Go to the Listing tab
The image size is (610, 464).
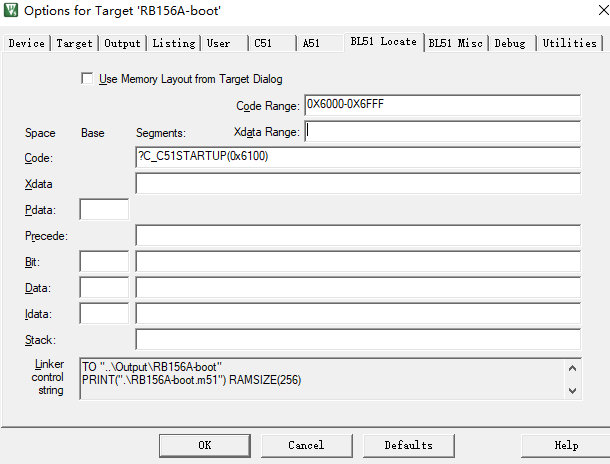click(174, 43)
